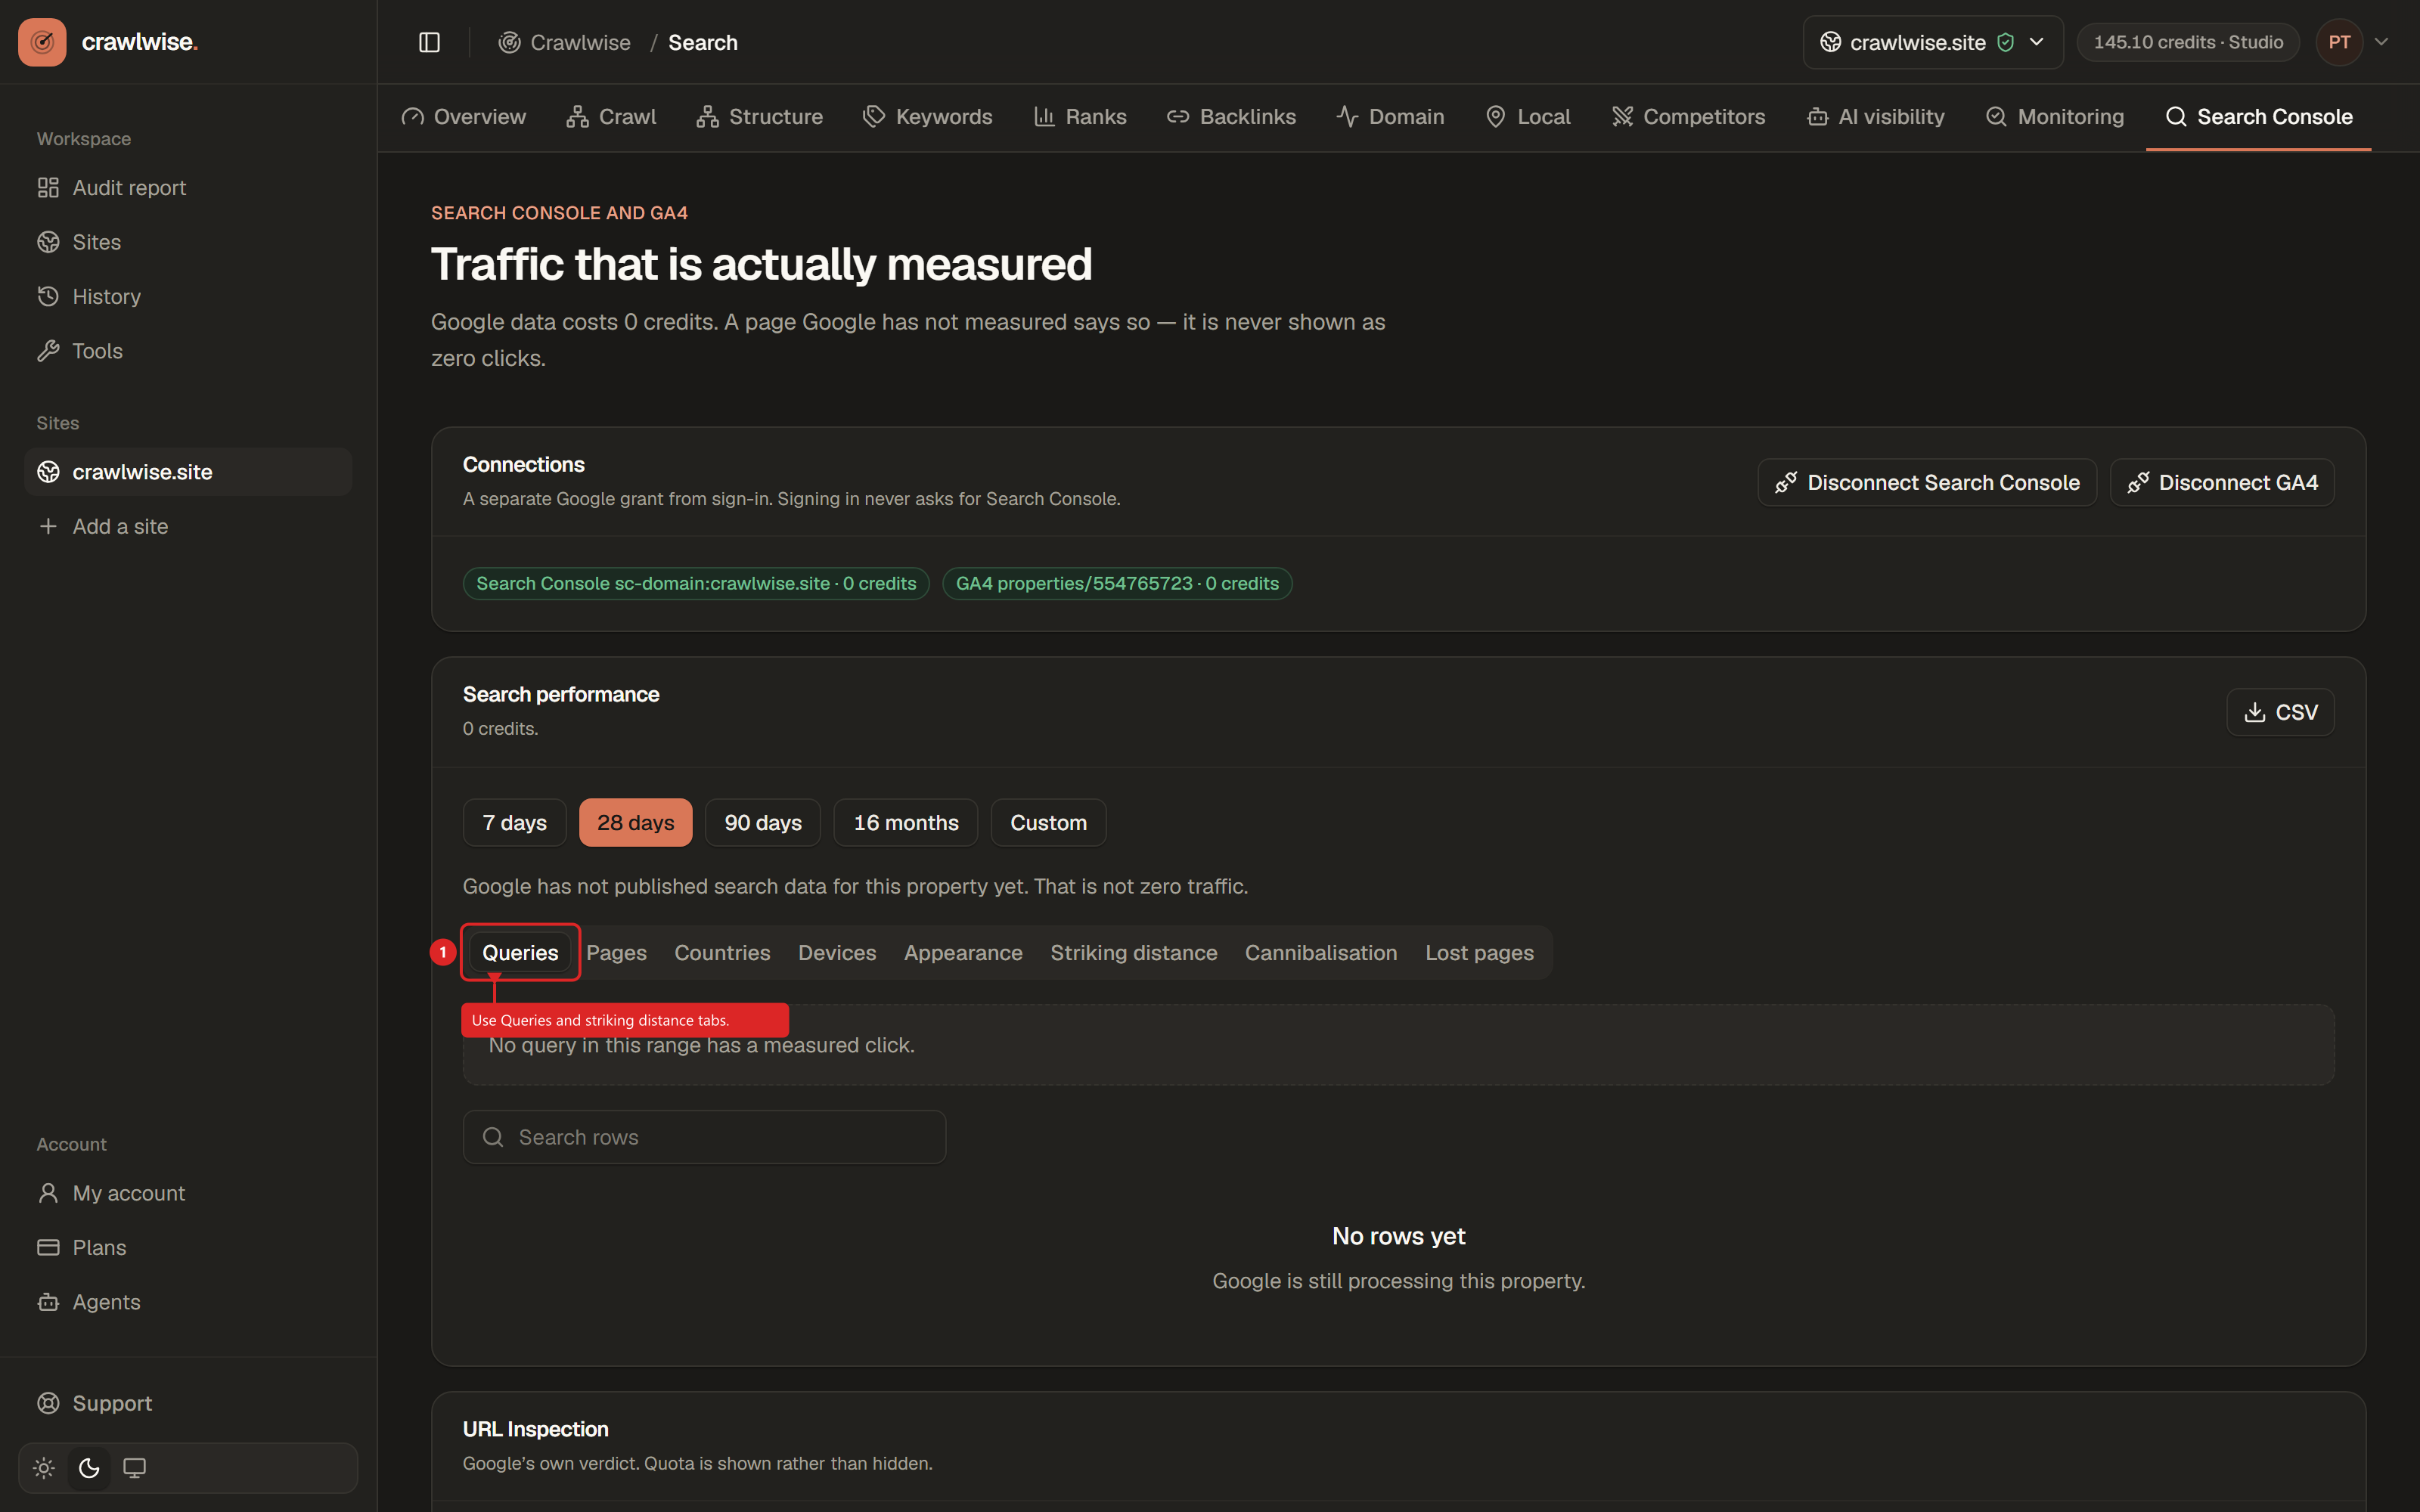
Task: Click Add a site
Action: (188, 526)
